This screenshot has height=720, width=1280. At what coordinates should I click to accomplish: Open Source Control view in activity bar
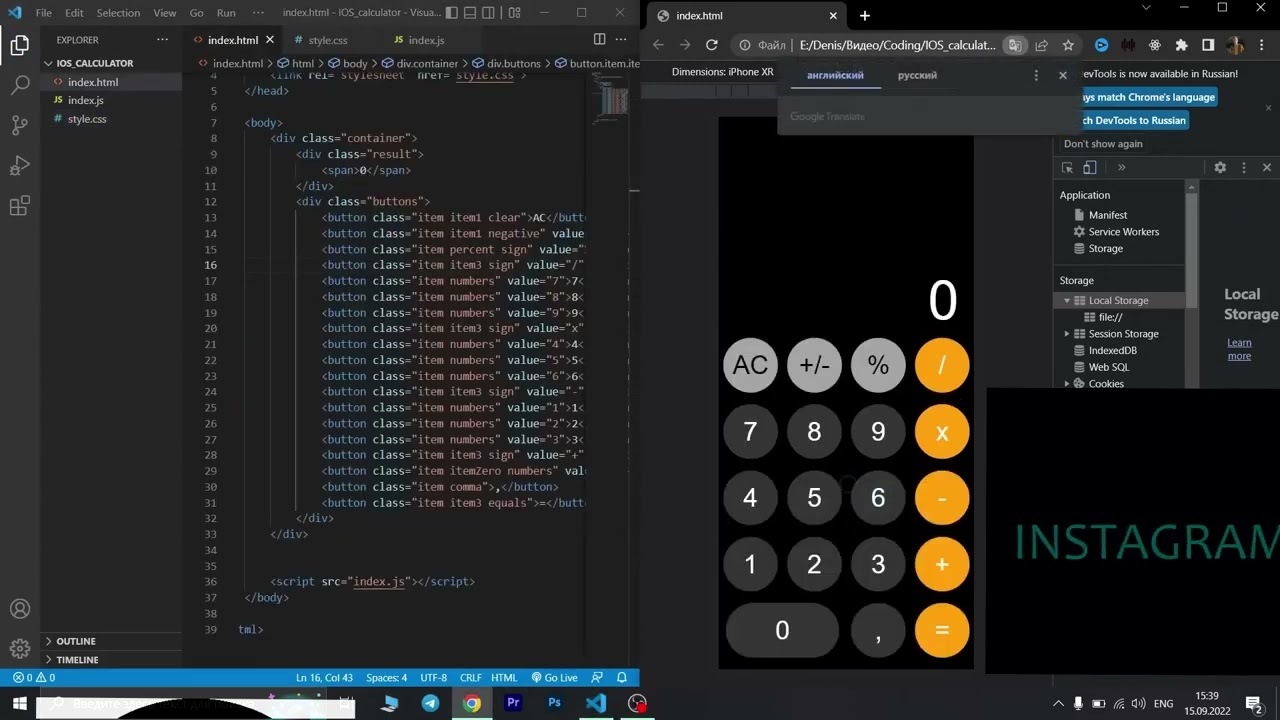(x=19, y=125)
